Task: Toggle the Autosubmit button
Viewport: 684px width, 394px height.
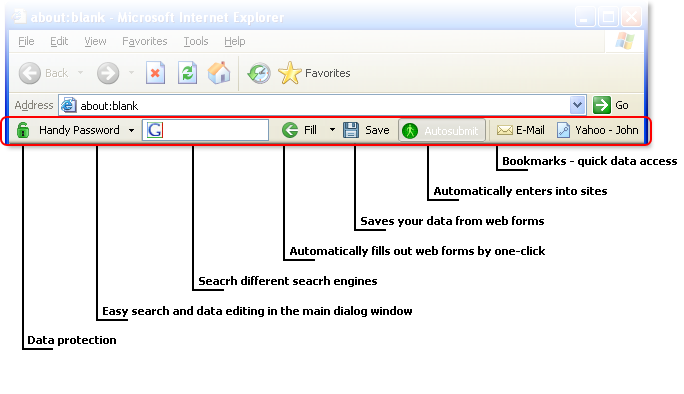Action: click(442, 130)
